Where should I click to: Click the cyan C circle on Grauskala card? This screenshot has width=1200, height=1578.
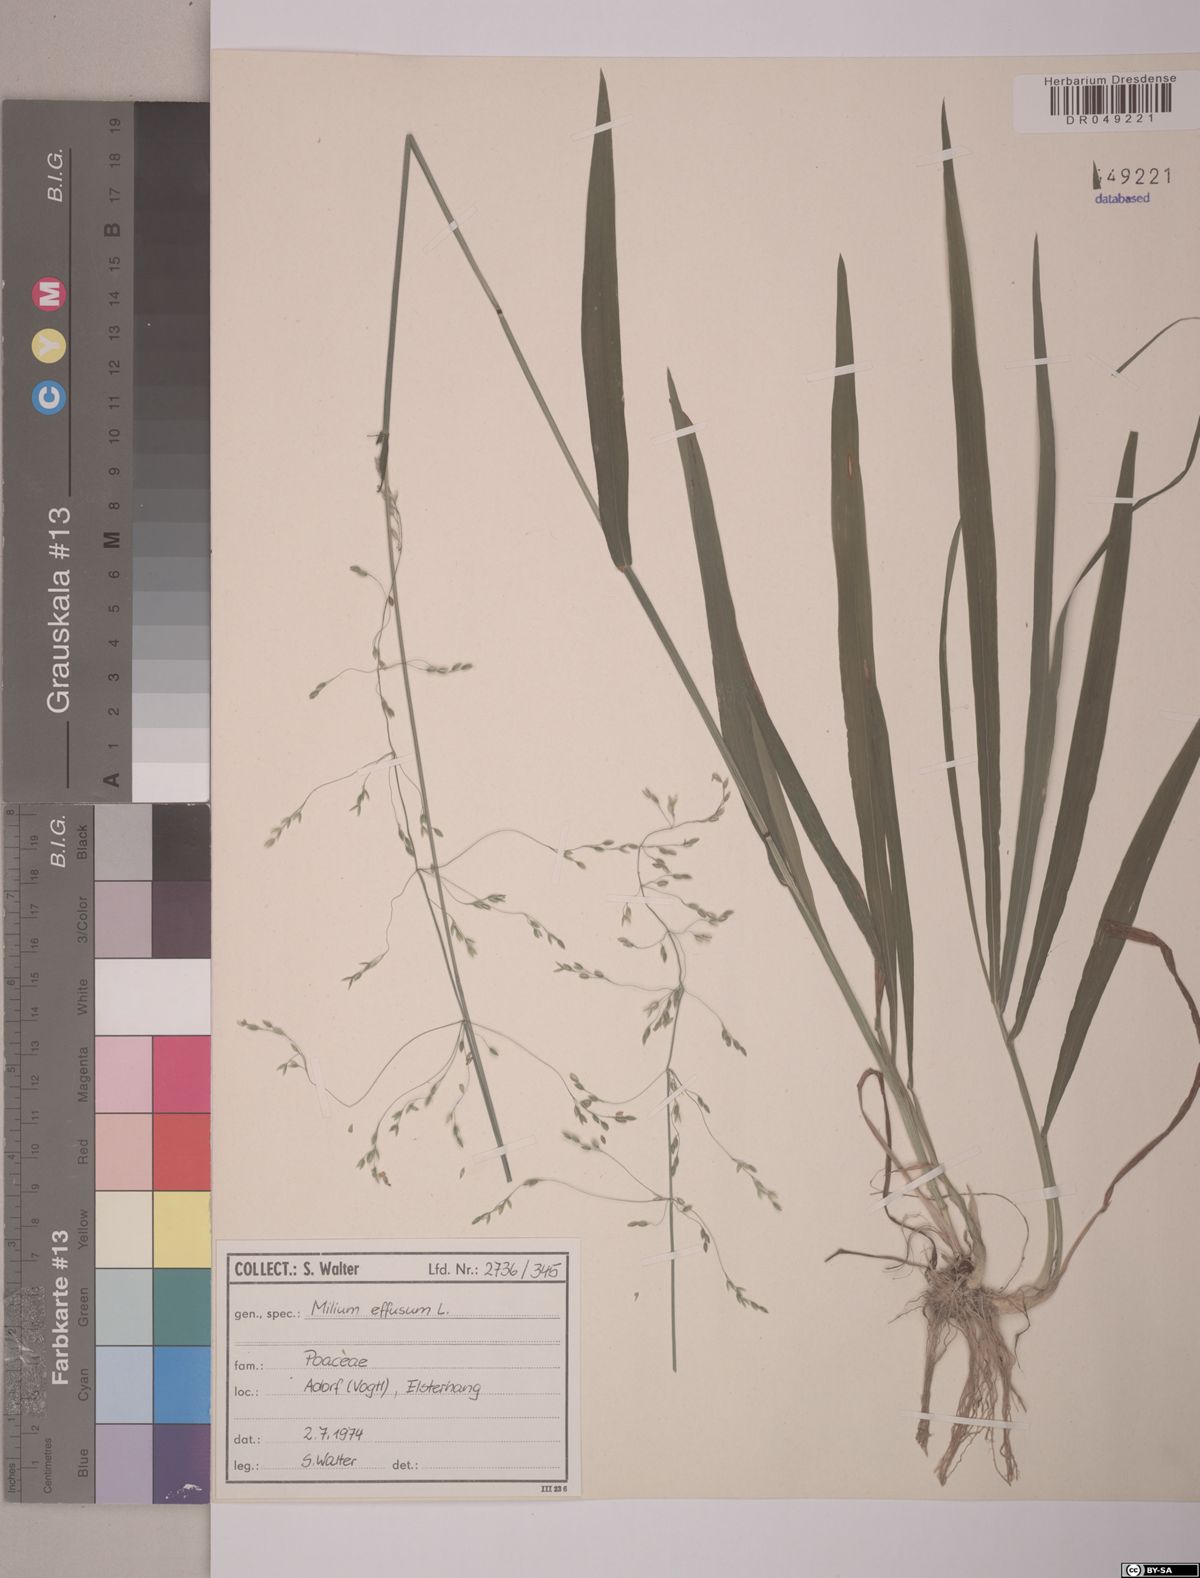pyautogui.click(x=49, y=397)
